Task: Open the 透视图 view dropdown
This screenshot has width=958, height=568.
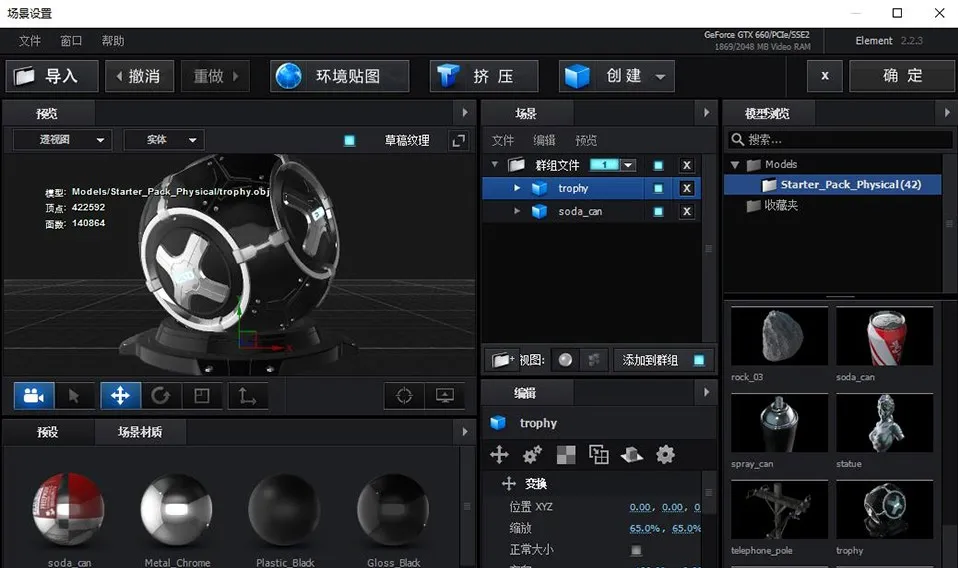Action: (61, 140)
